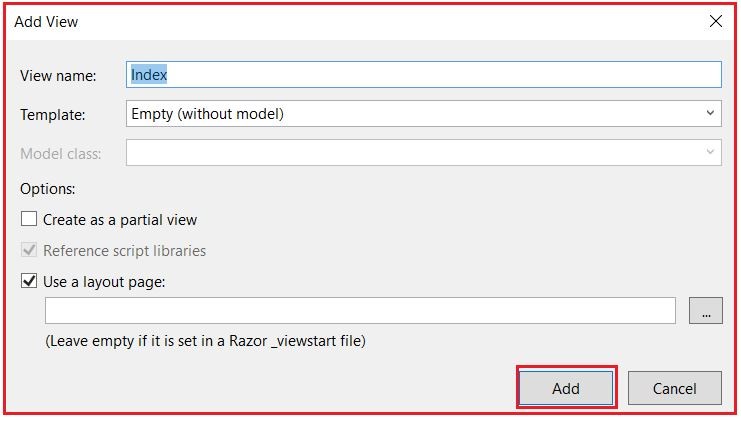Click the 'View name:' field label
The height and width of the screenshot is (421, 741).
coord(58,76)
